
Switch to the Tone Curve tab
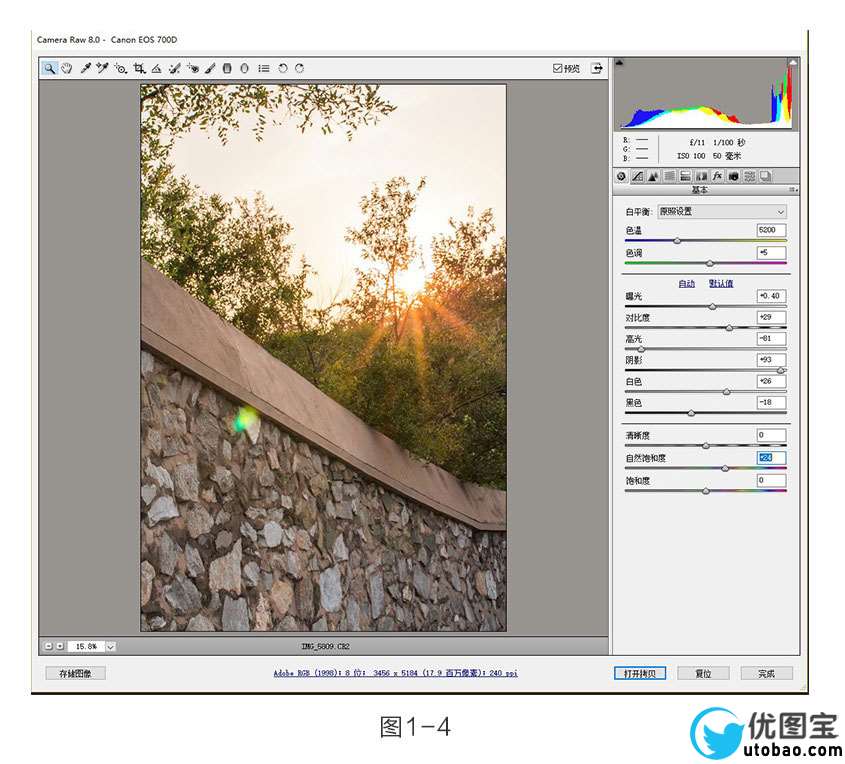pos(637,177)
